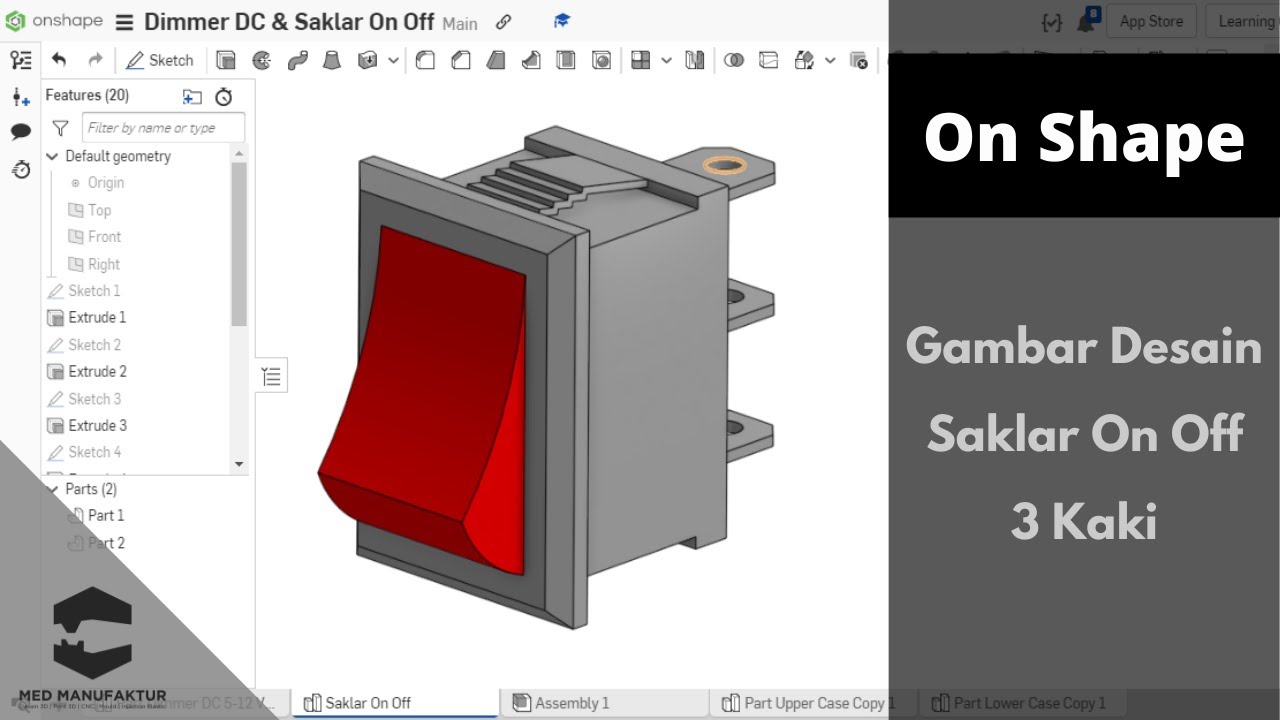Open the Transform tool dropdown arrow
Image resolution: width=1280 pixels, height=720 pixels.
pos(830,60)
